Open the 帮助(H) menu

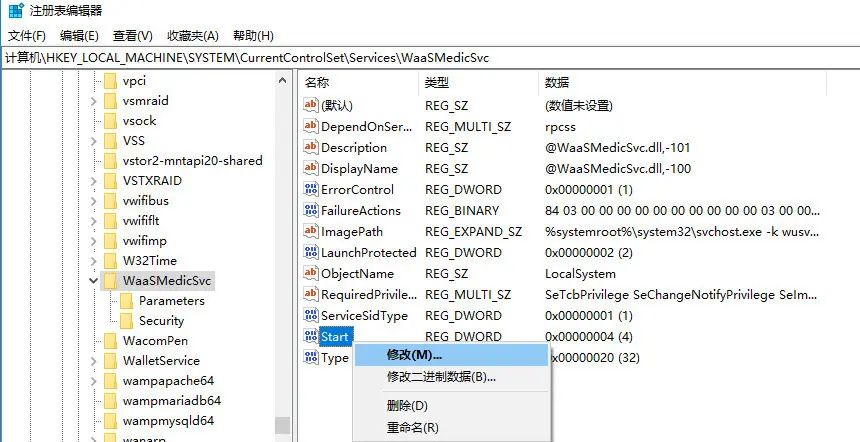coord(253,36)
